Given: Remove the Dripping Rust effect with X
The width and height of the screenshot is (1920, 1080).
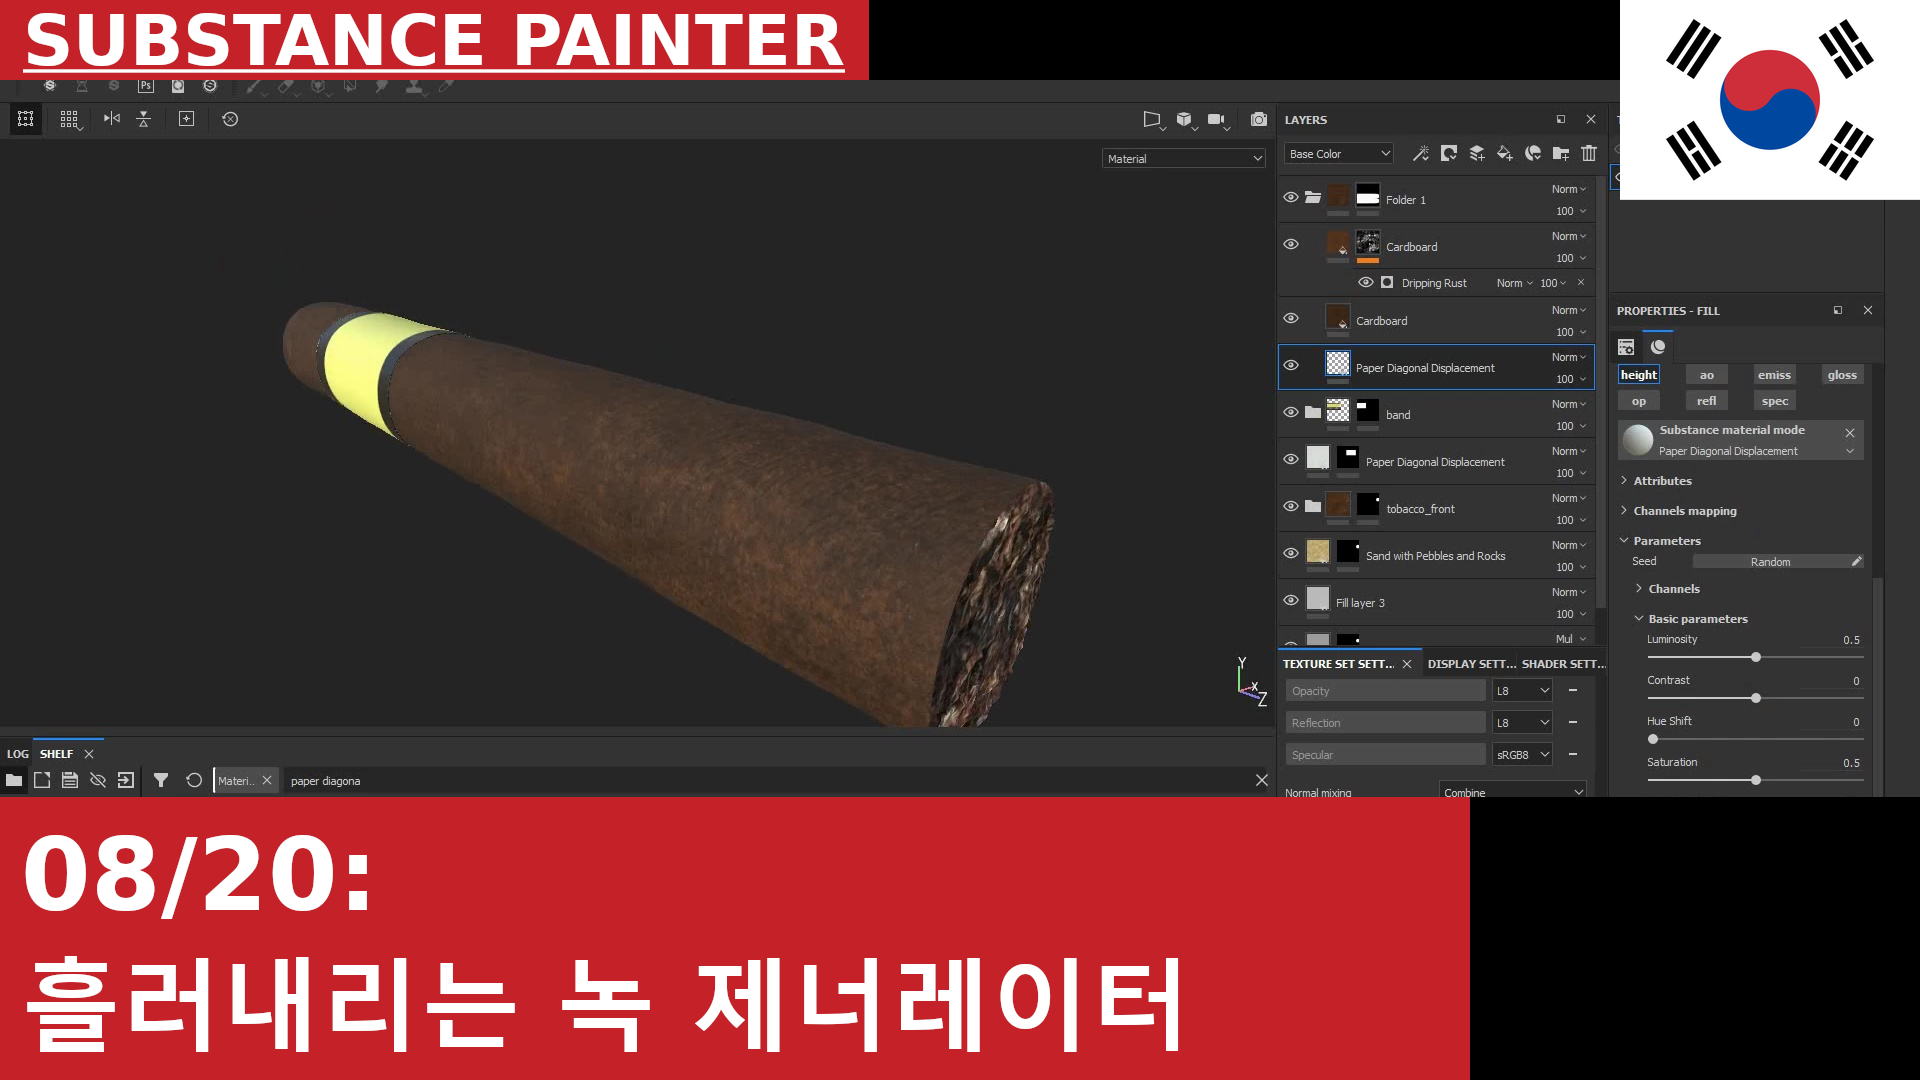Looking at the screenshot, I should [1581, 283].
